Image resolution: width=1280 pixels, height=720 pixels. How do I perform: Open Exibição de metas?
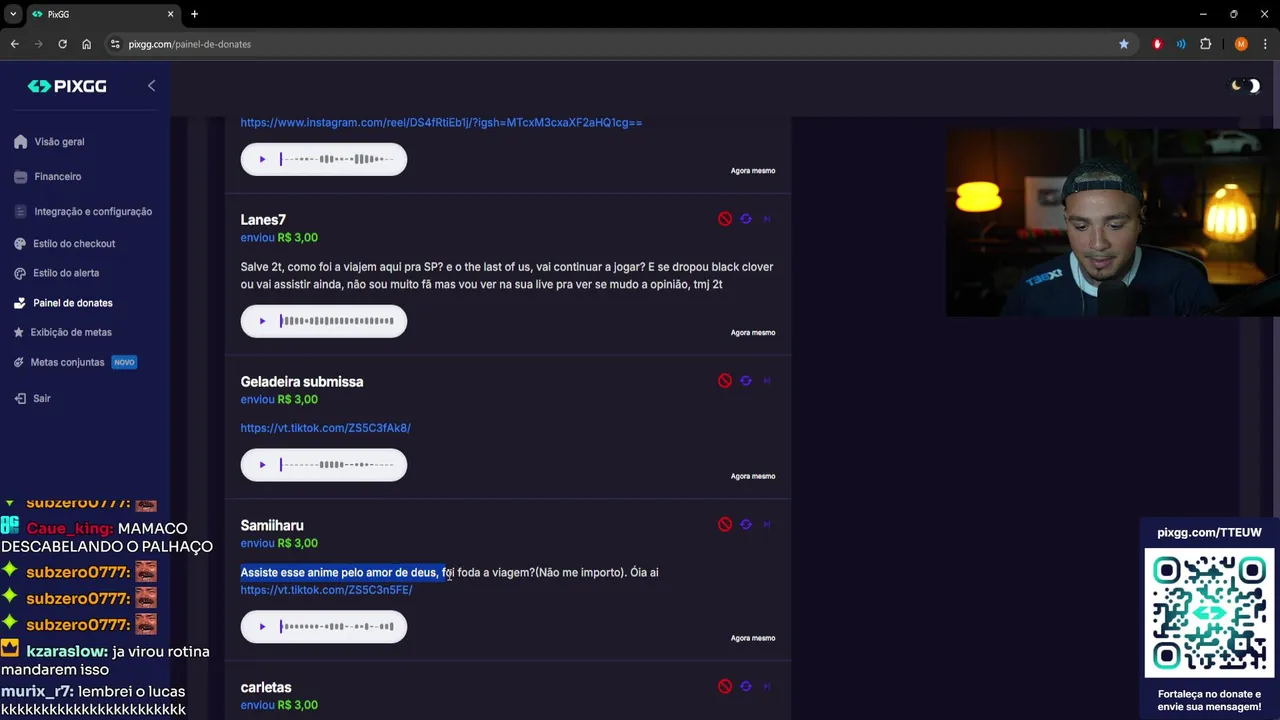(x=63, y=332)
